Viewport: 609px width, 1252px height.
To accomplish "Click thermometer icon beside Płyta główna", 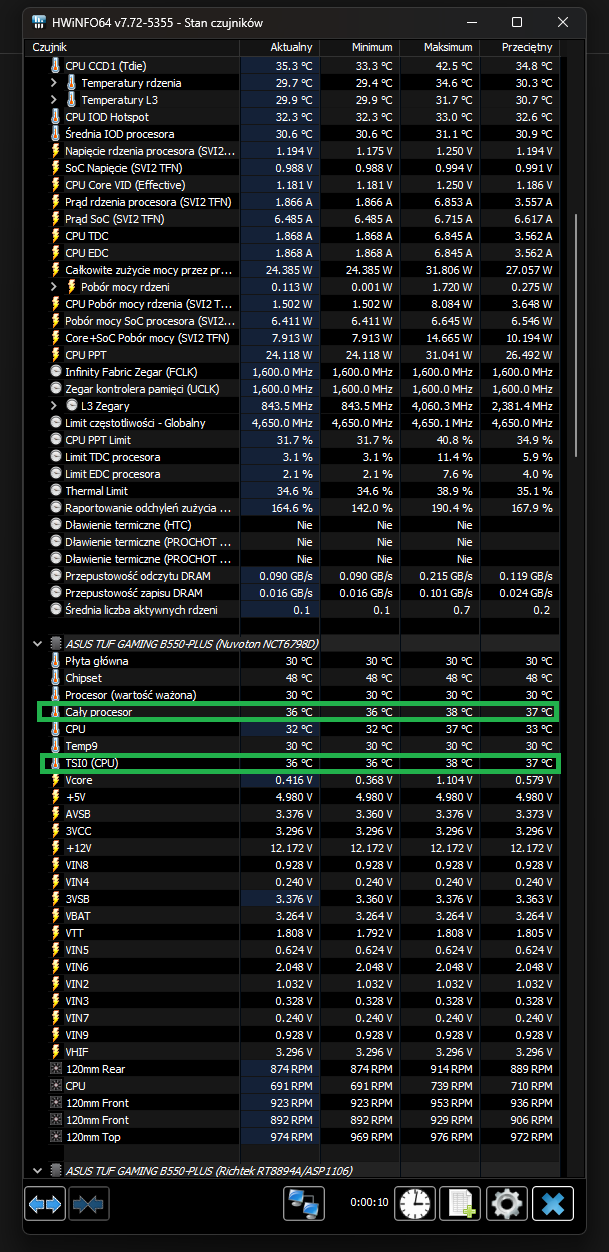I will [x=56, y=661].
